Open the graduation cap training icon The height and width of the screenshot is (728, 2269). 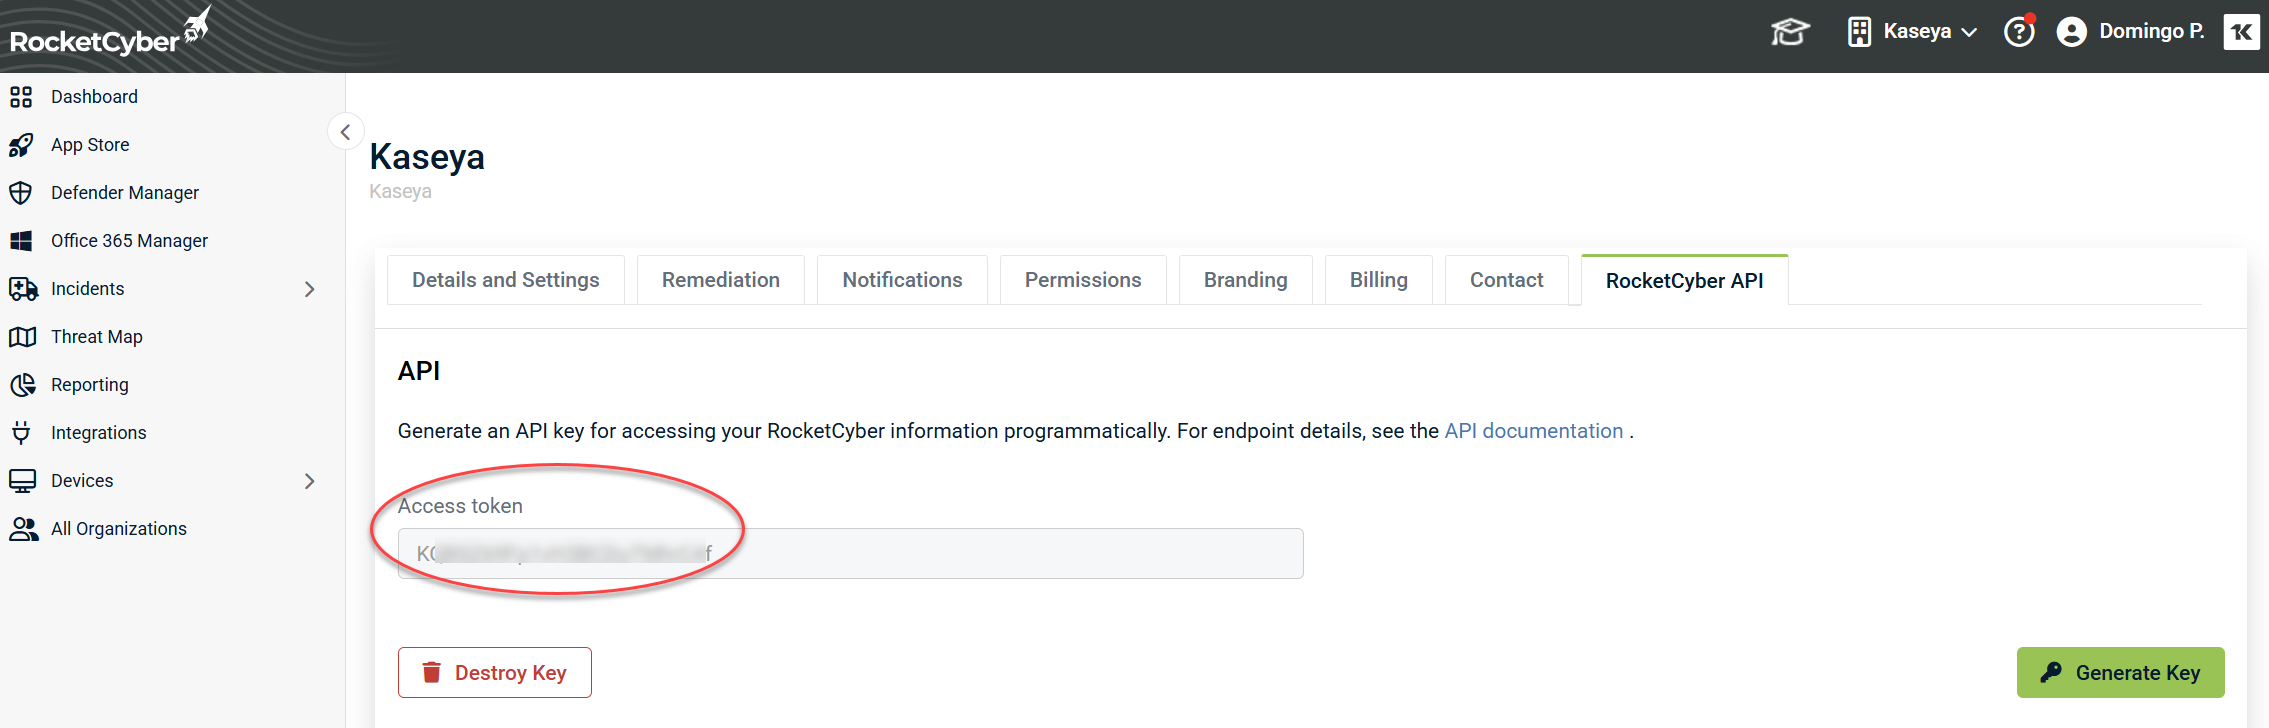tap(1789, 32)
